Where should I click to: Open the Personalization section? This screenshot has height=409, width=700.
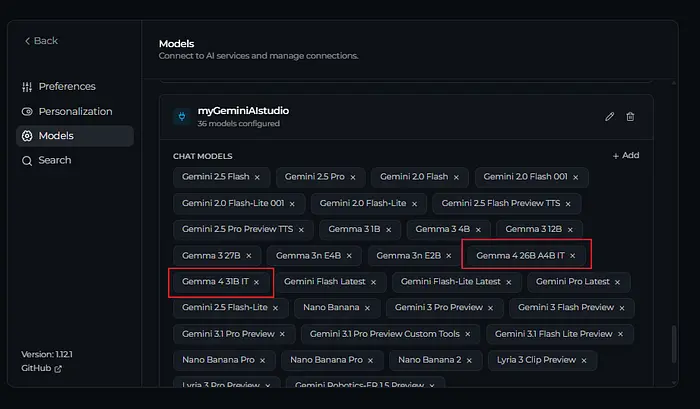74,111
